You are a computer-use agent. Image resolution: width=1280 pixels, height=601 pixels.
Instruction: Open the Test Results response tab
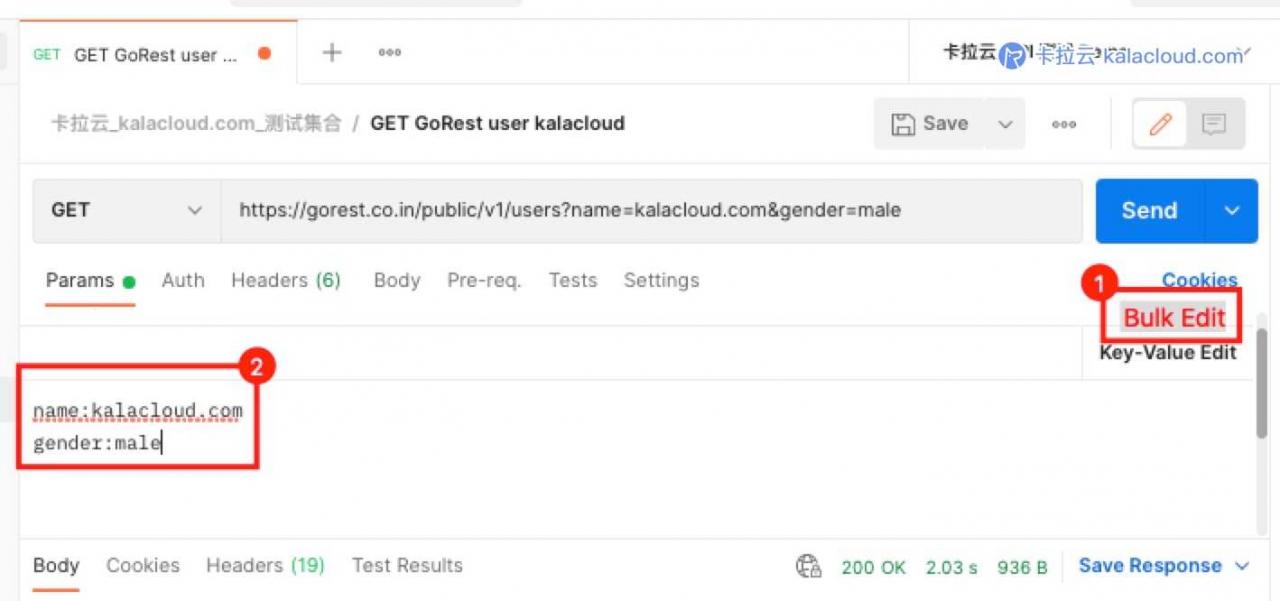tap(407, 566)
